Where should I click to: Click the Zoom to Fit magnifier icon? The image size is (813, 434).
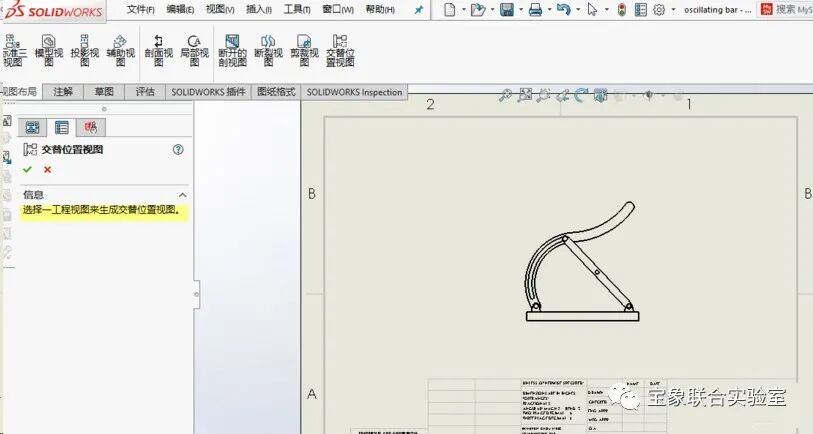[x=505, y=95]
